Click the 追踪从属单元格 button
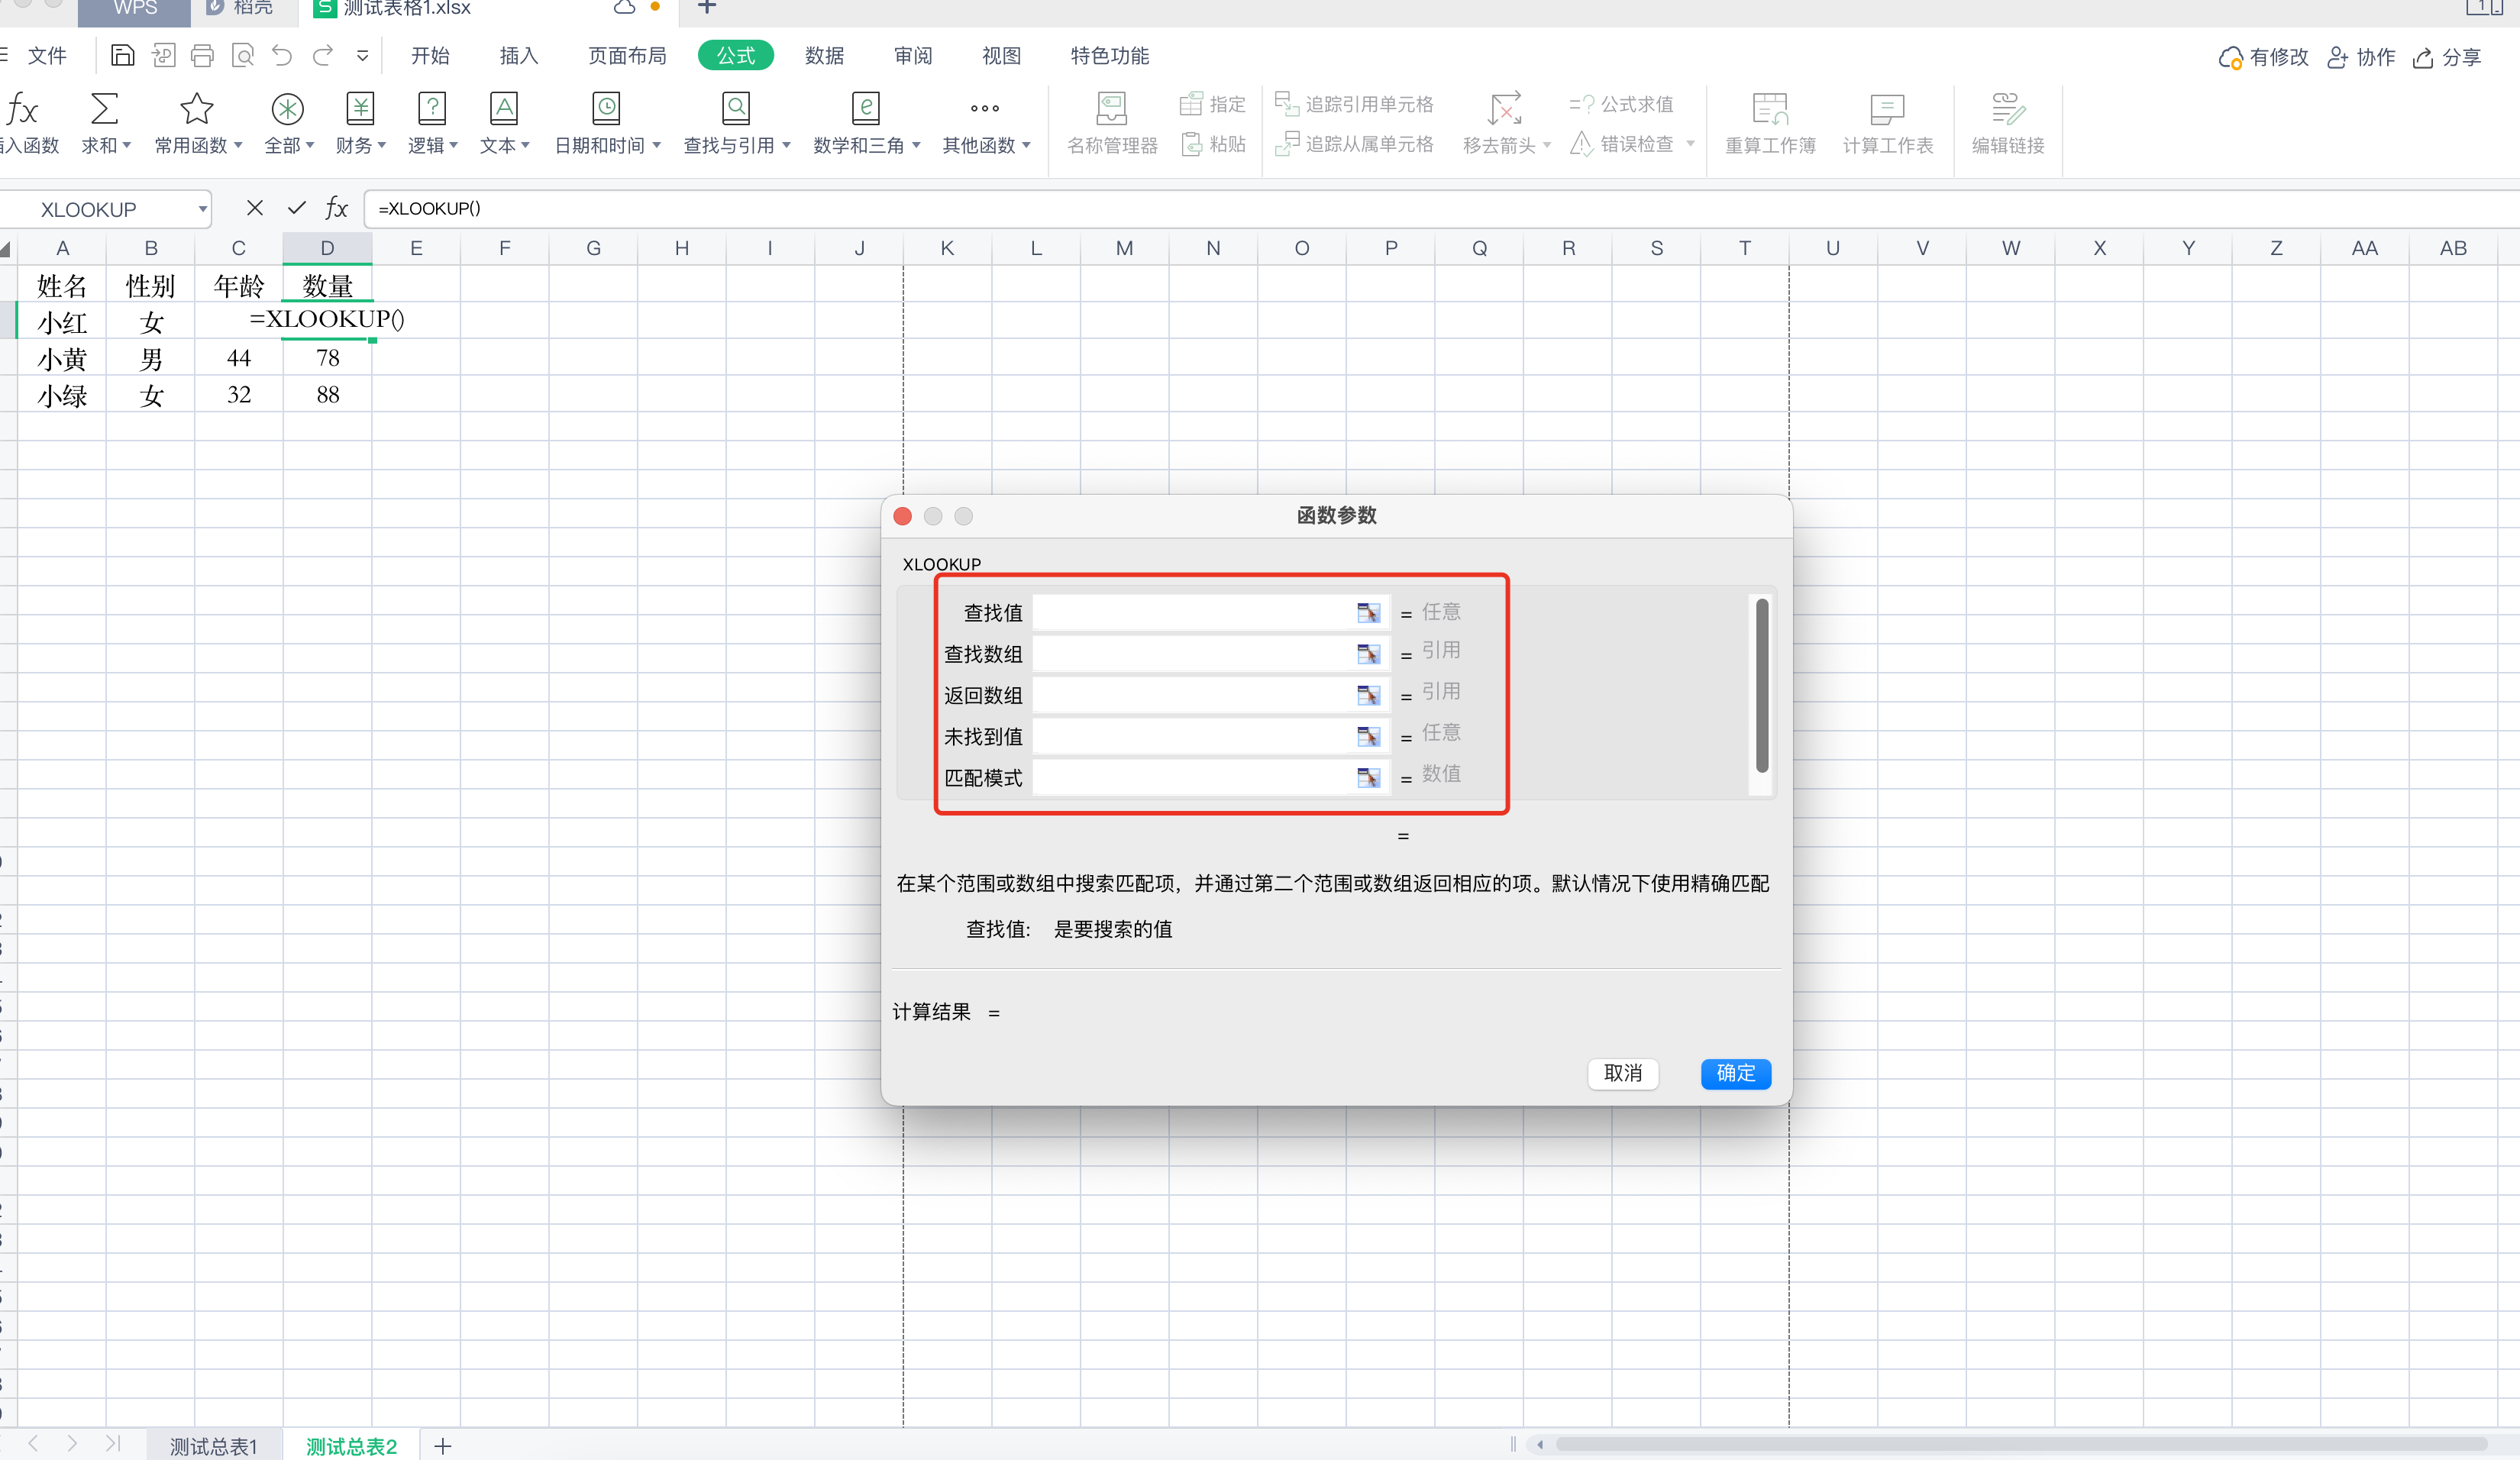The image size is (2520, 1460). click(1354, 144)
